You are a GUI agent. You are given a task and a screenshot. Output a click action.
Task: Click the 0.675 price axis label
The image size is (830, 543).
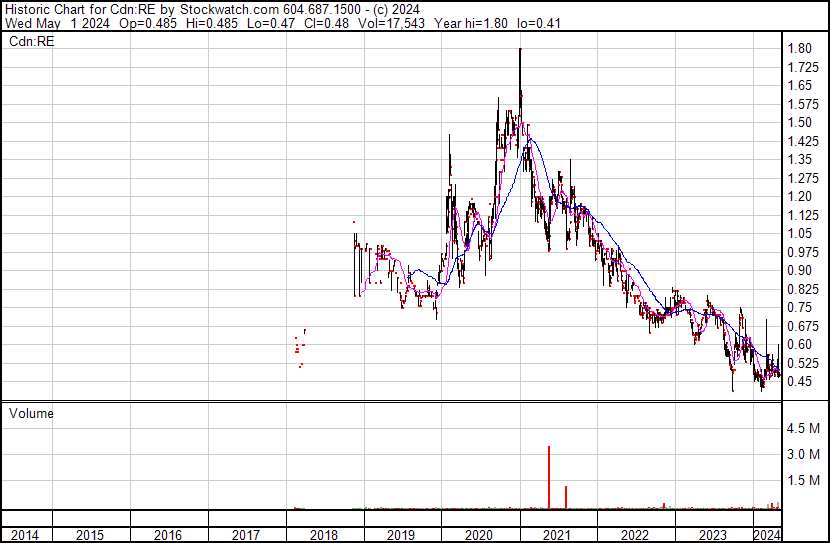(x=803, y=327)
